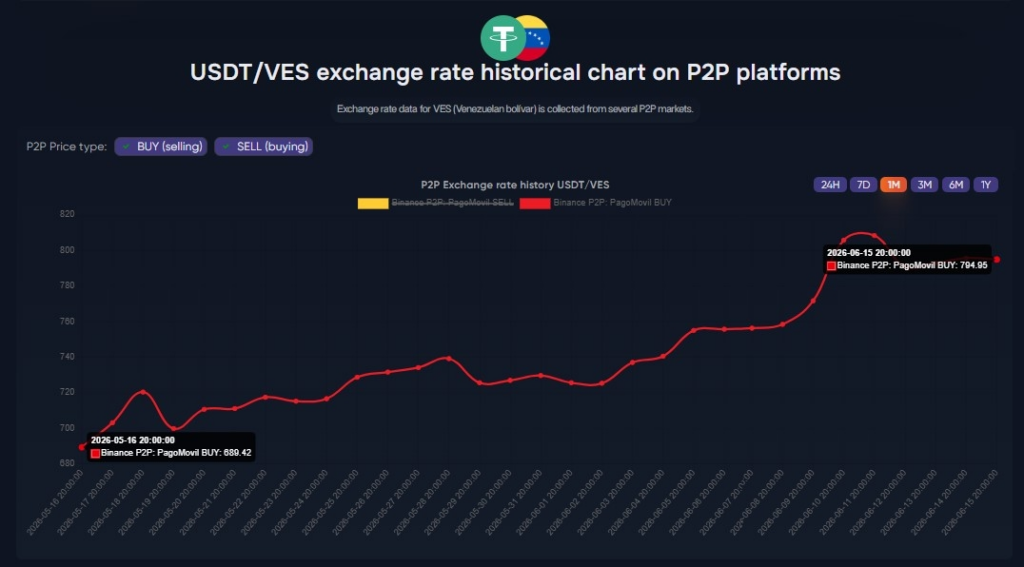Select the 3M time range
The height and width of the screenshot is (567, 1024).
coord(924,185)
